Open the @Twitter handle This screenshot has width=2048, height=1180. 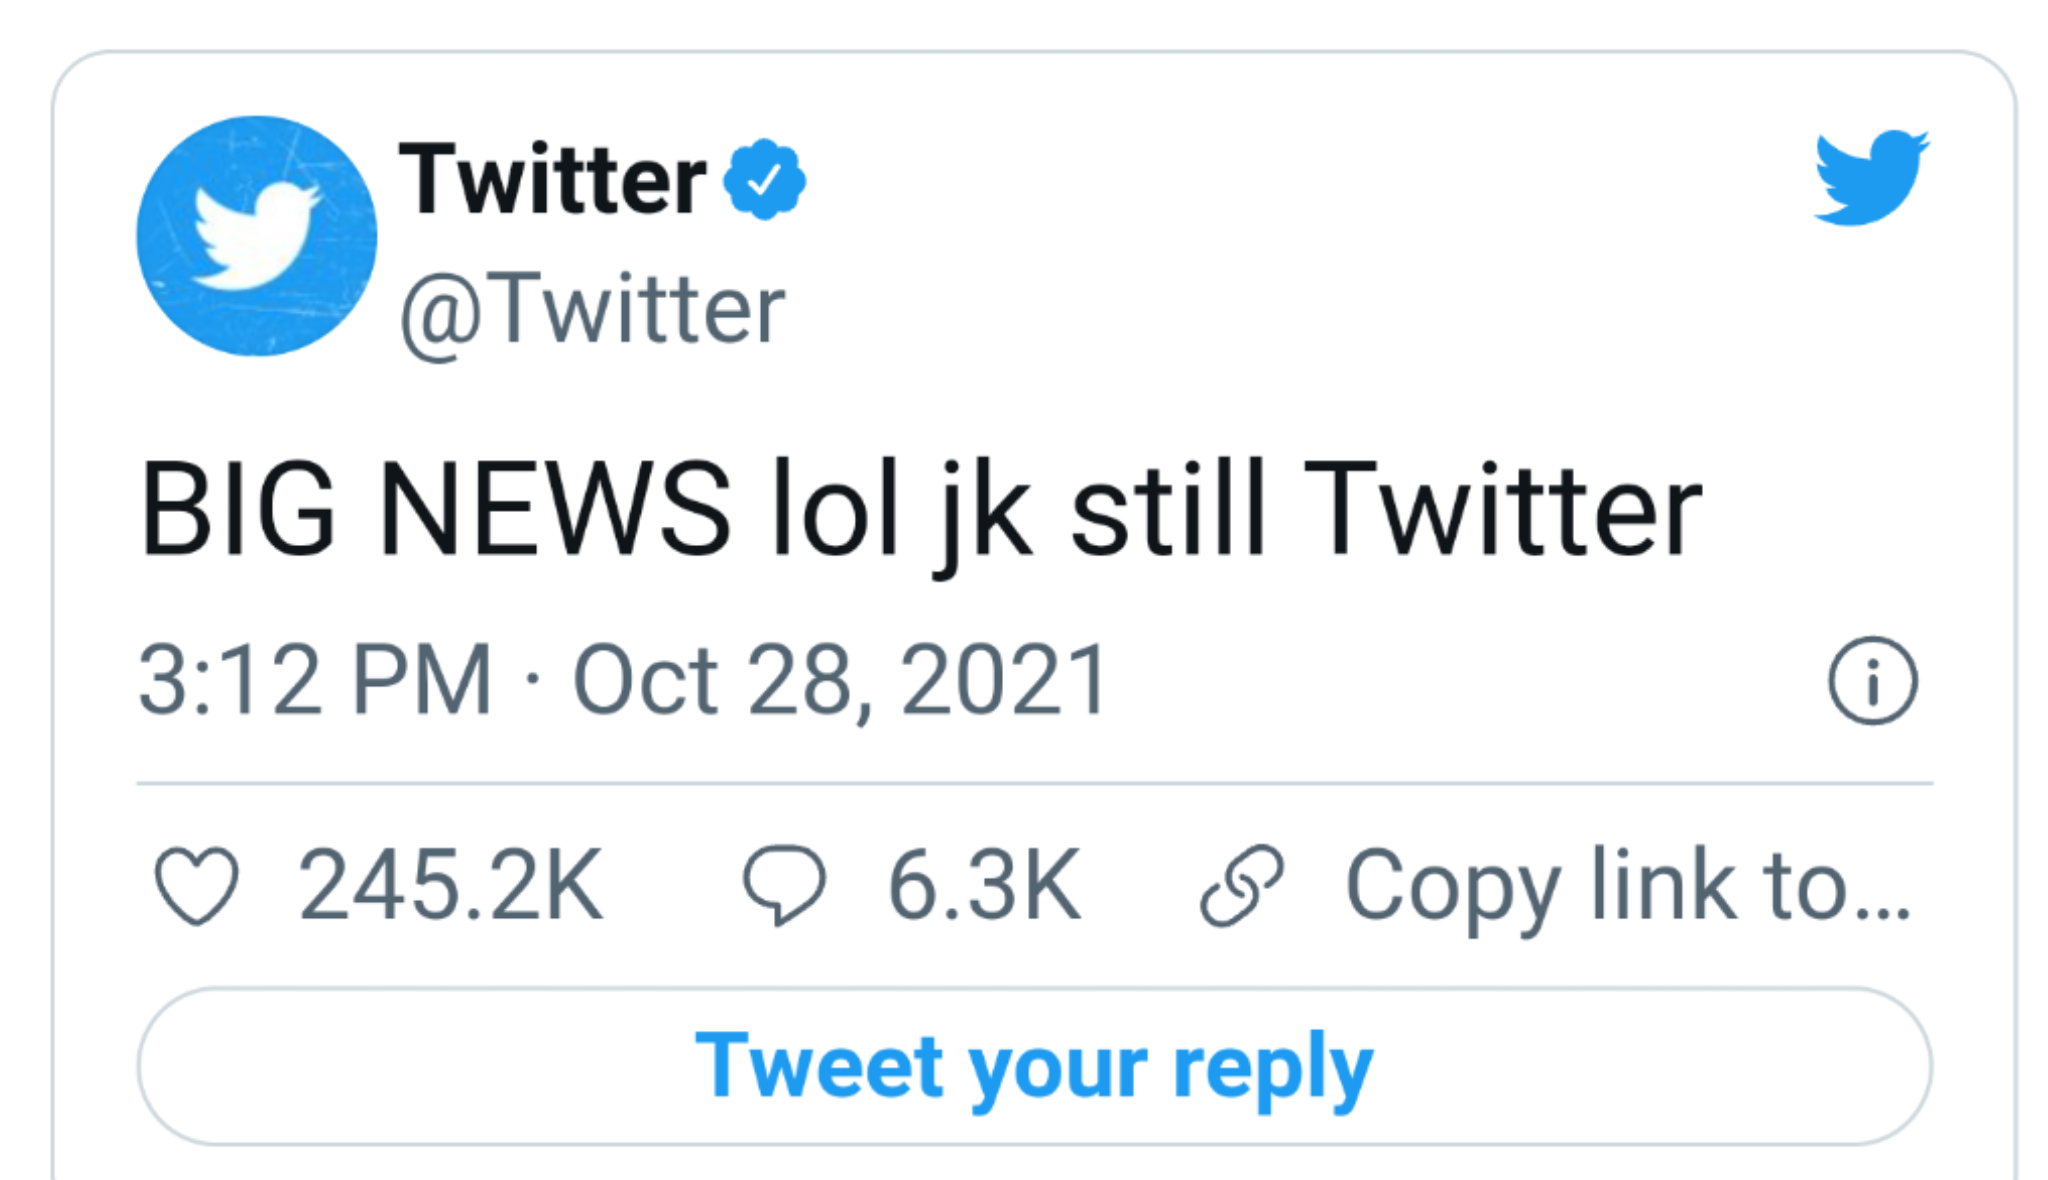coord(593,310)
